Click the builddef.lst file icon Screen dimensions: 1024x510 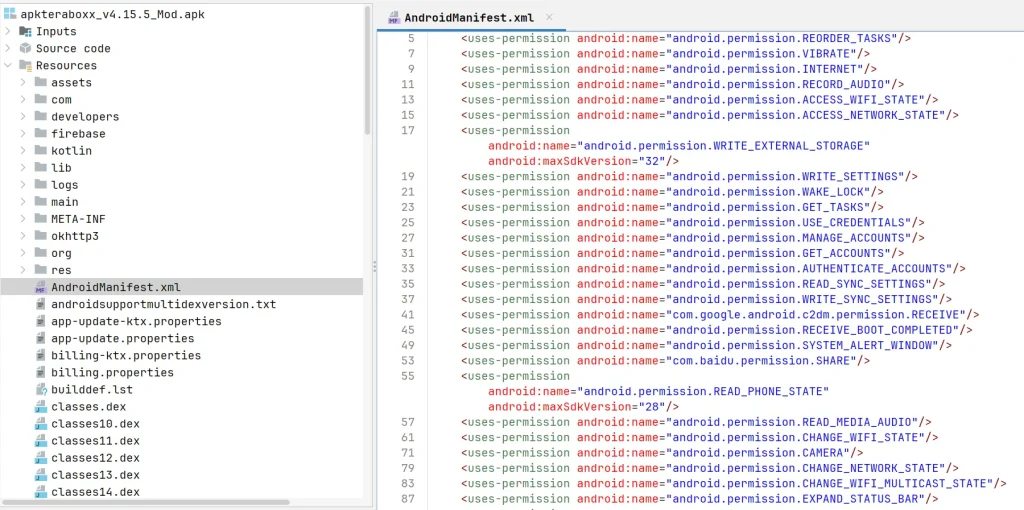click(40, 389)
